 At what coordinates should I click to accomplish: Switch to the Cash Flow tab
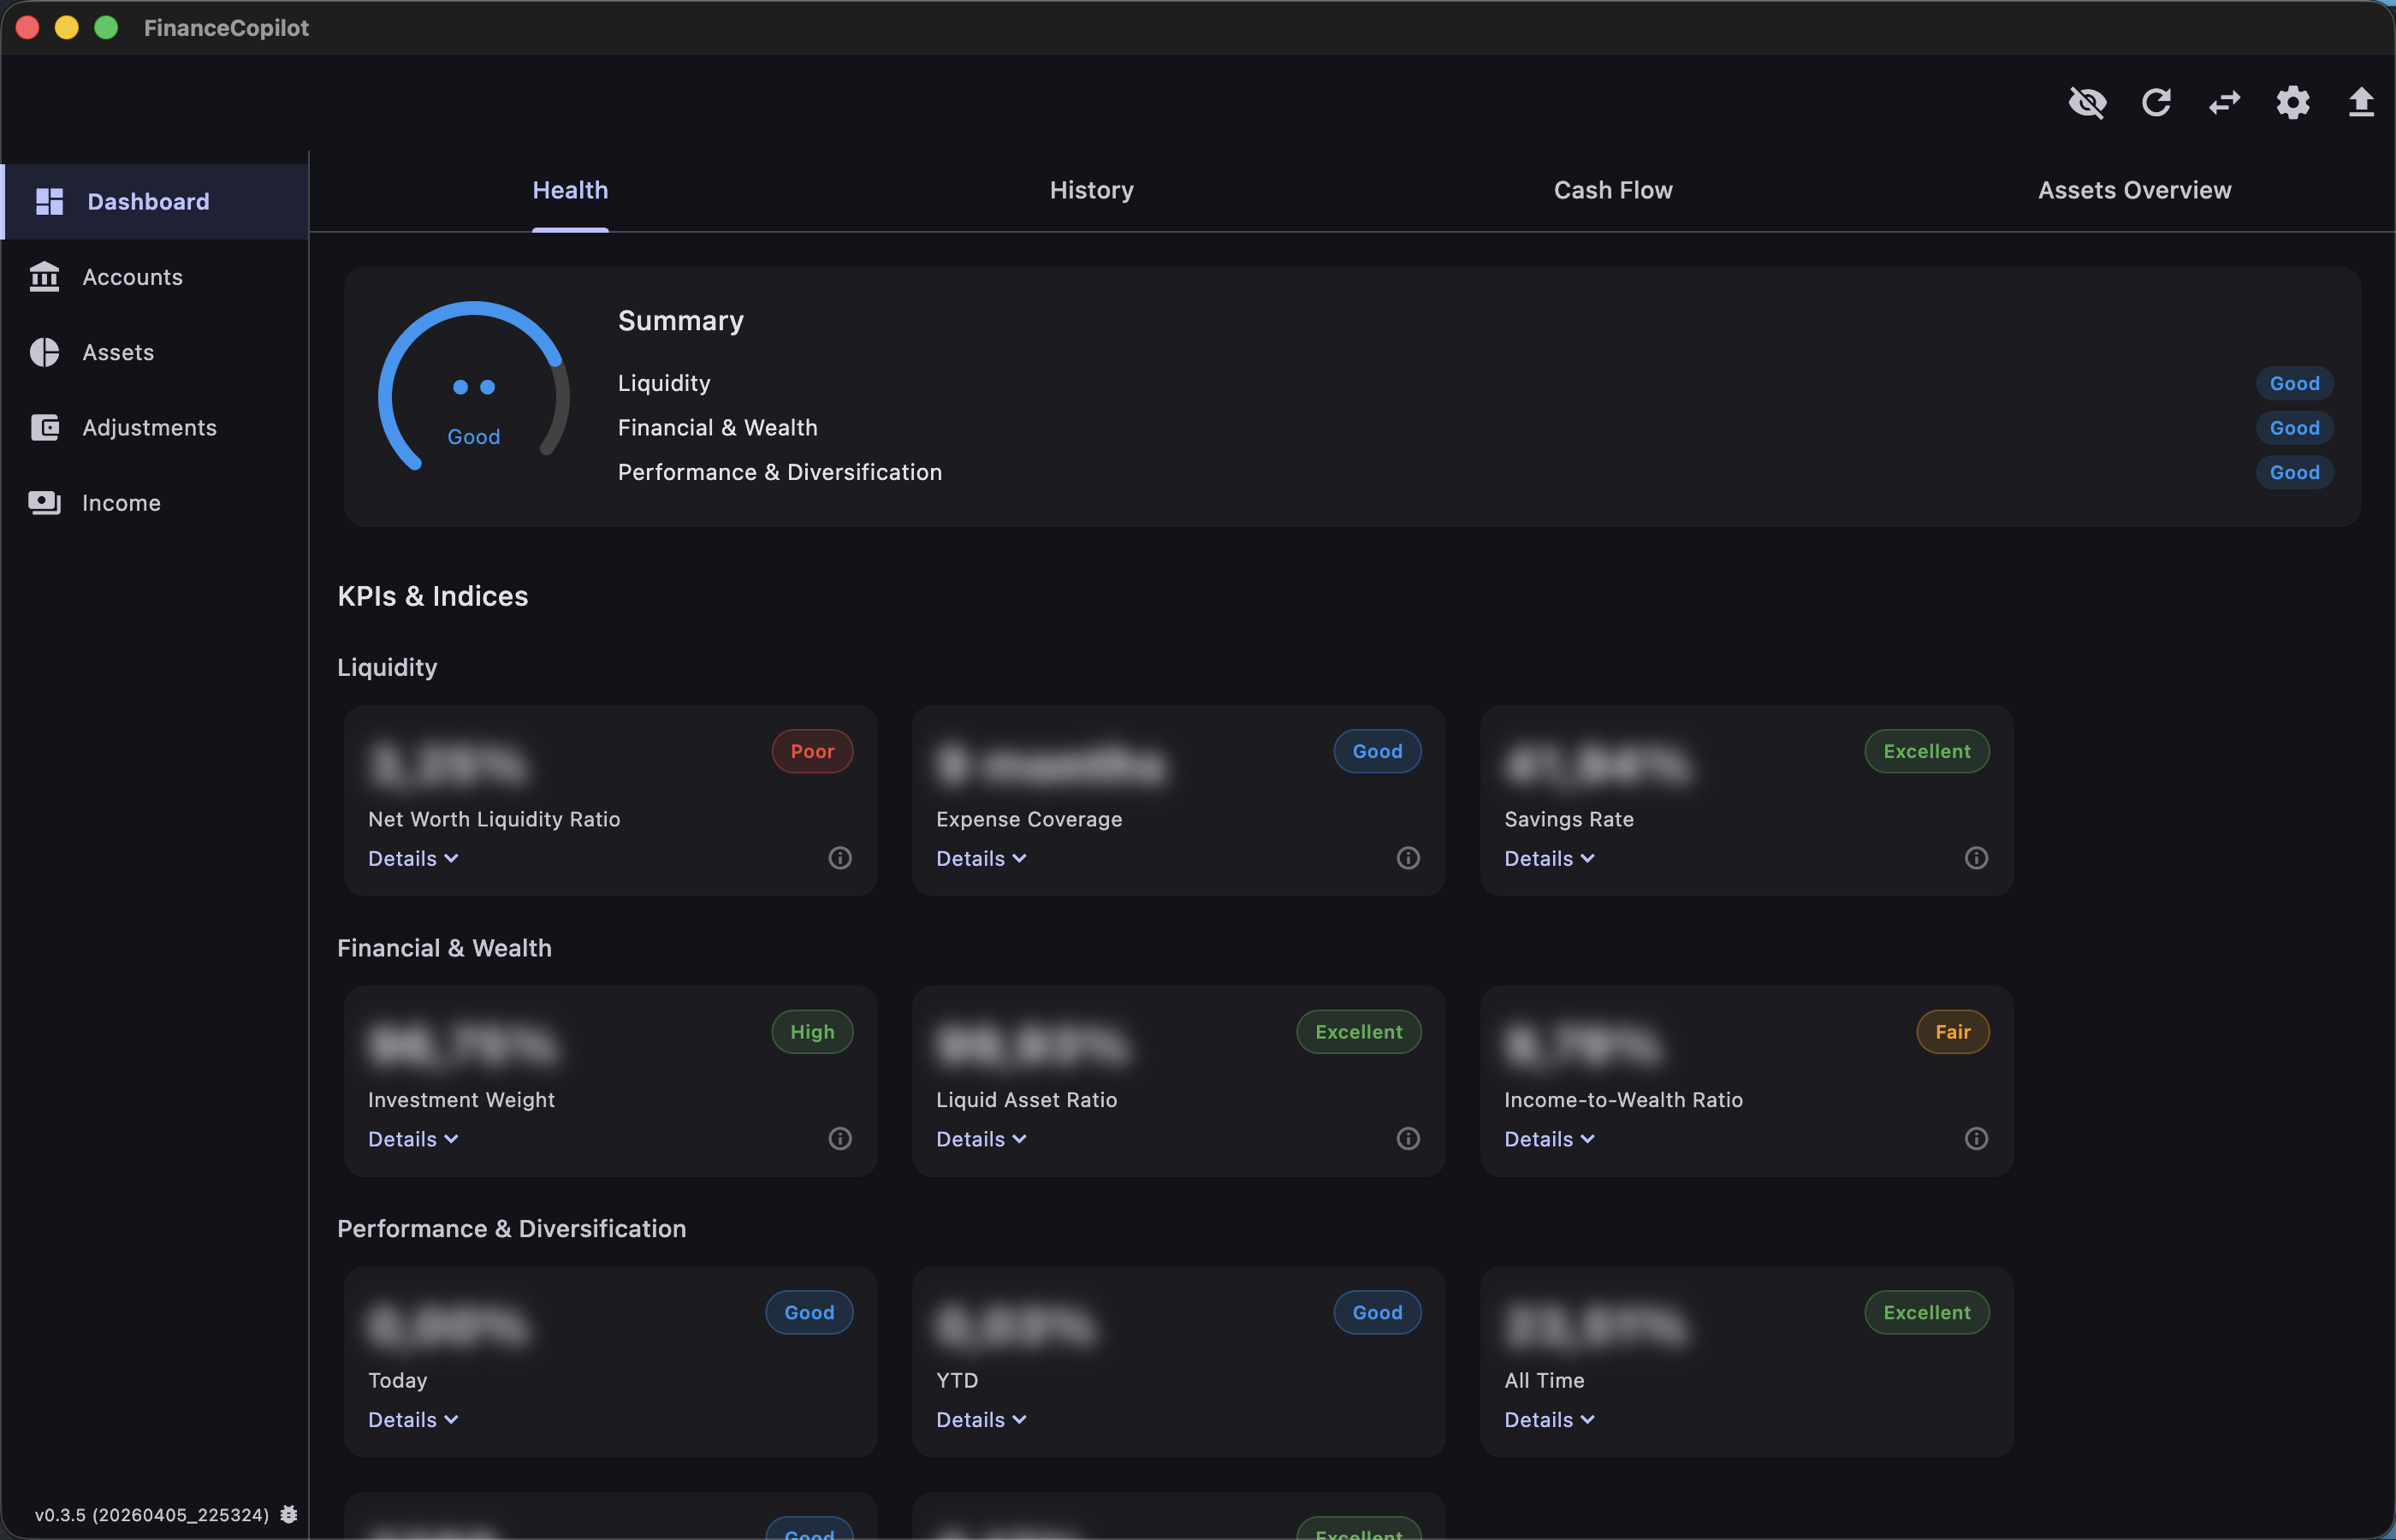point(1612,190)
